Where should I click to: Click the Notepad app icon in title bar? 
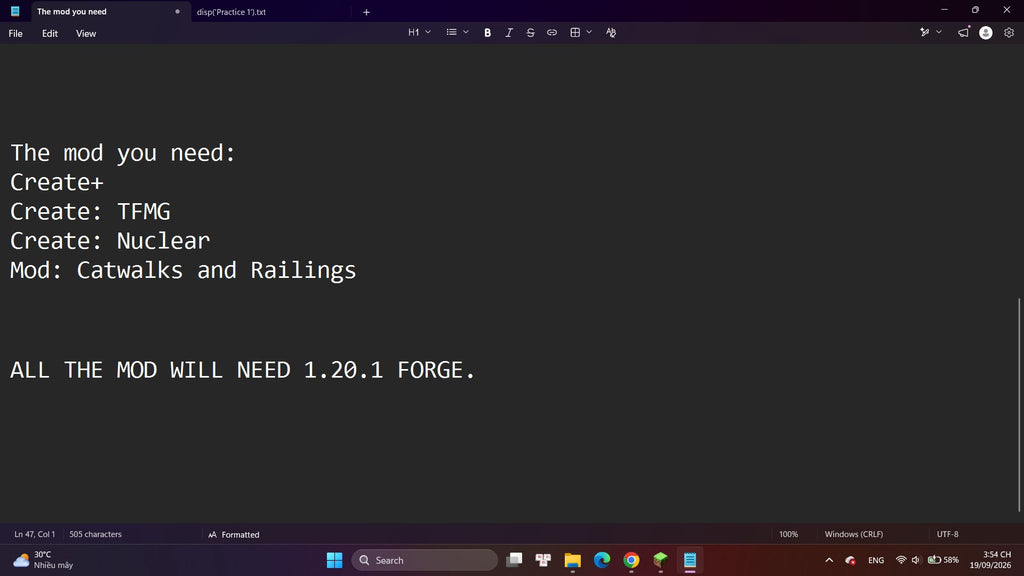(x=15, y=11)
